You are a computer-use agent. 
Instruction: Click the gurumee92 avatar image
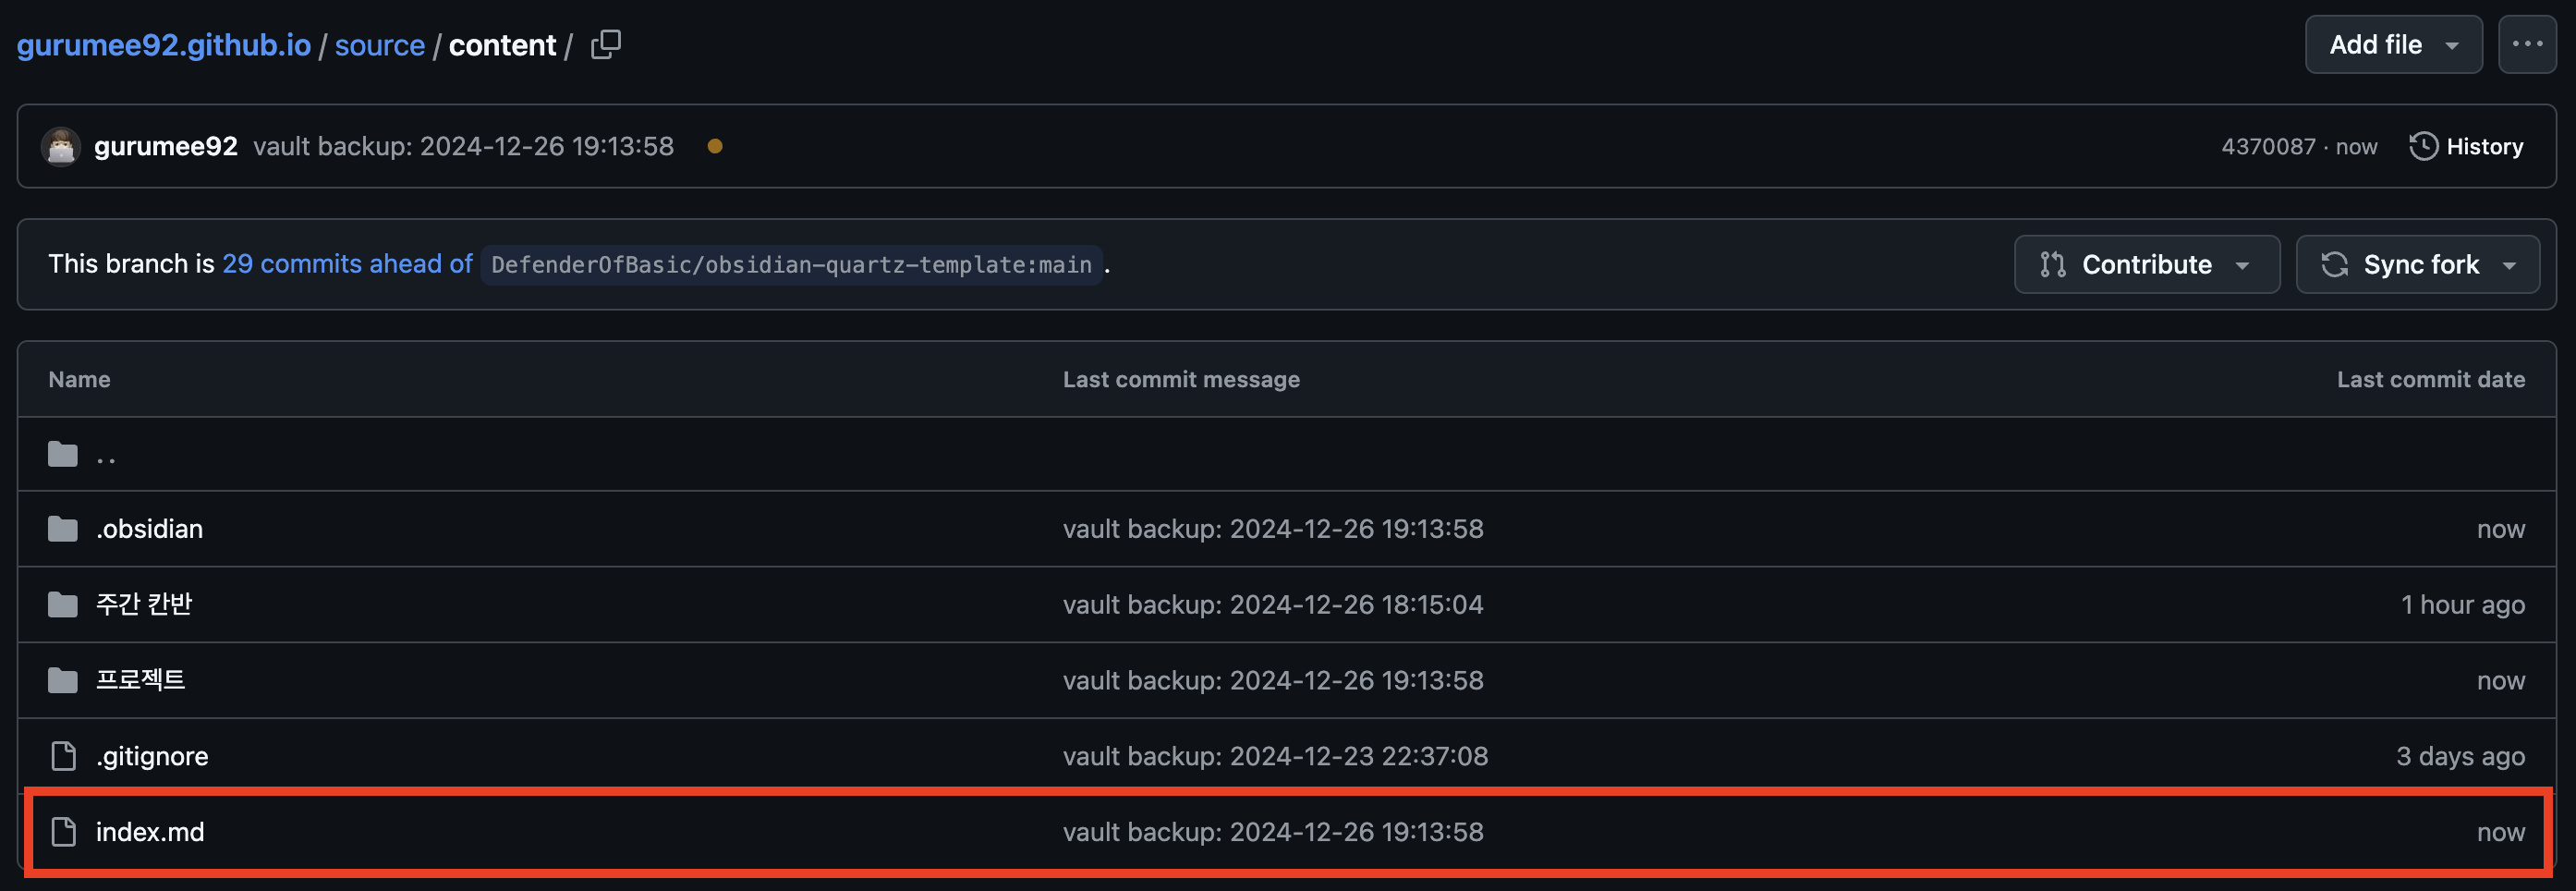(x=61, y=147)
